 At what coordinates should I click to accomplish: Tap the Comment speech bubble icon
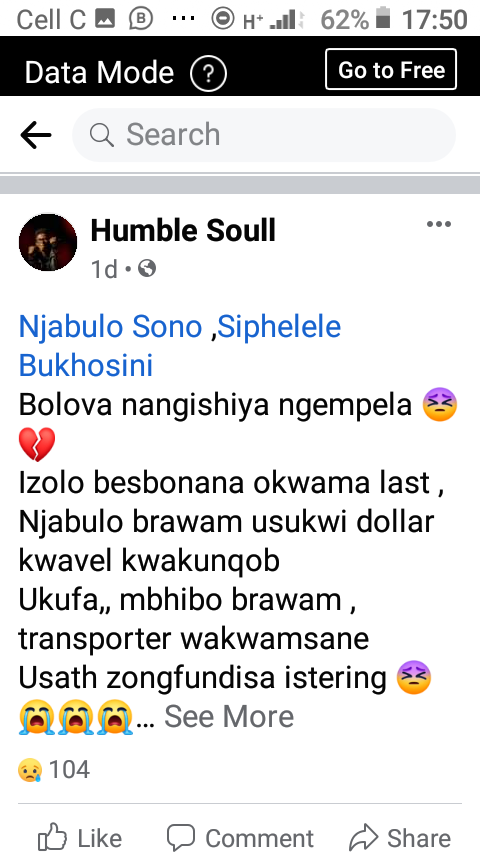coord(181,837)
